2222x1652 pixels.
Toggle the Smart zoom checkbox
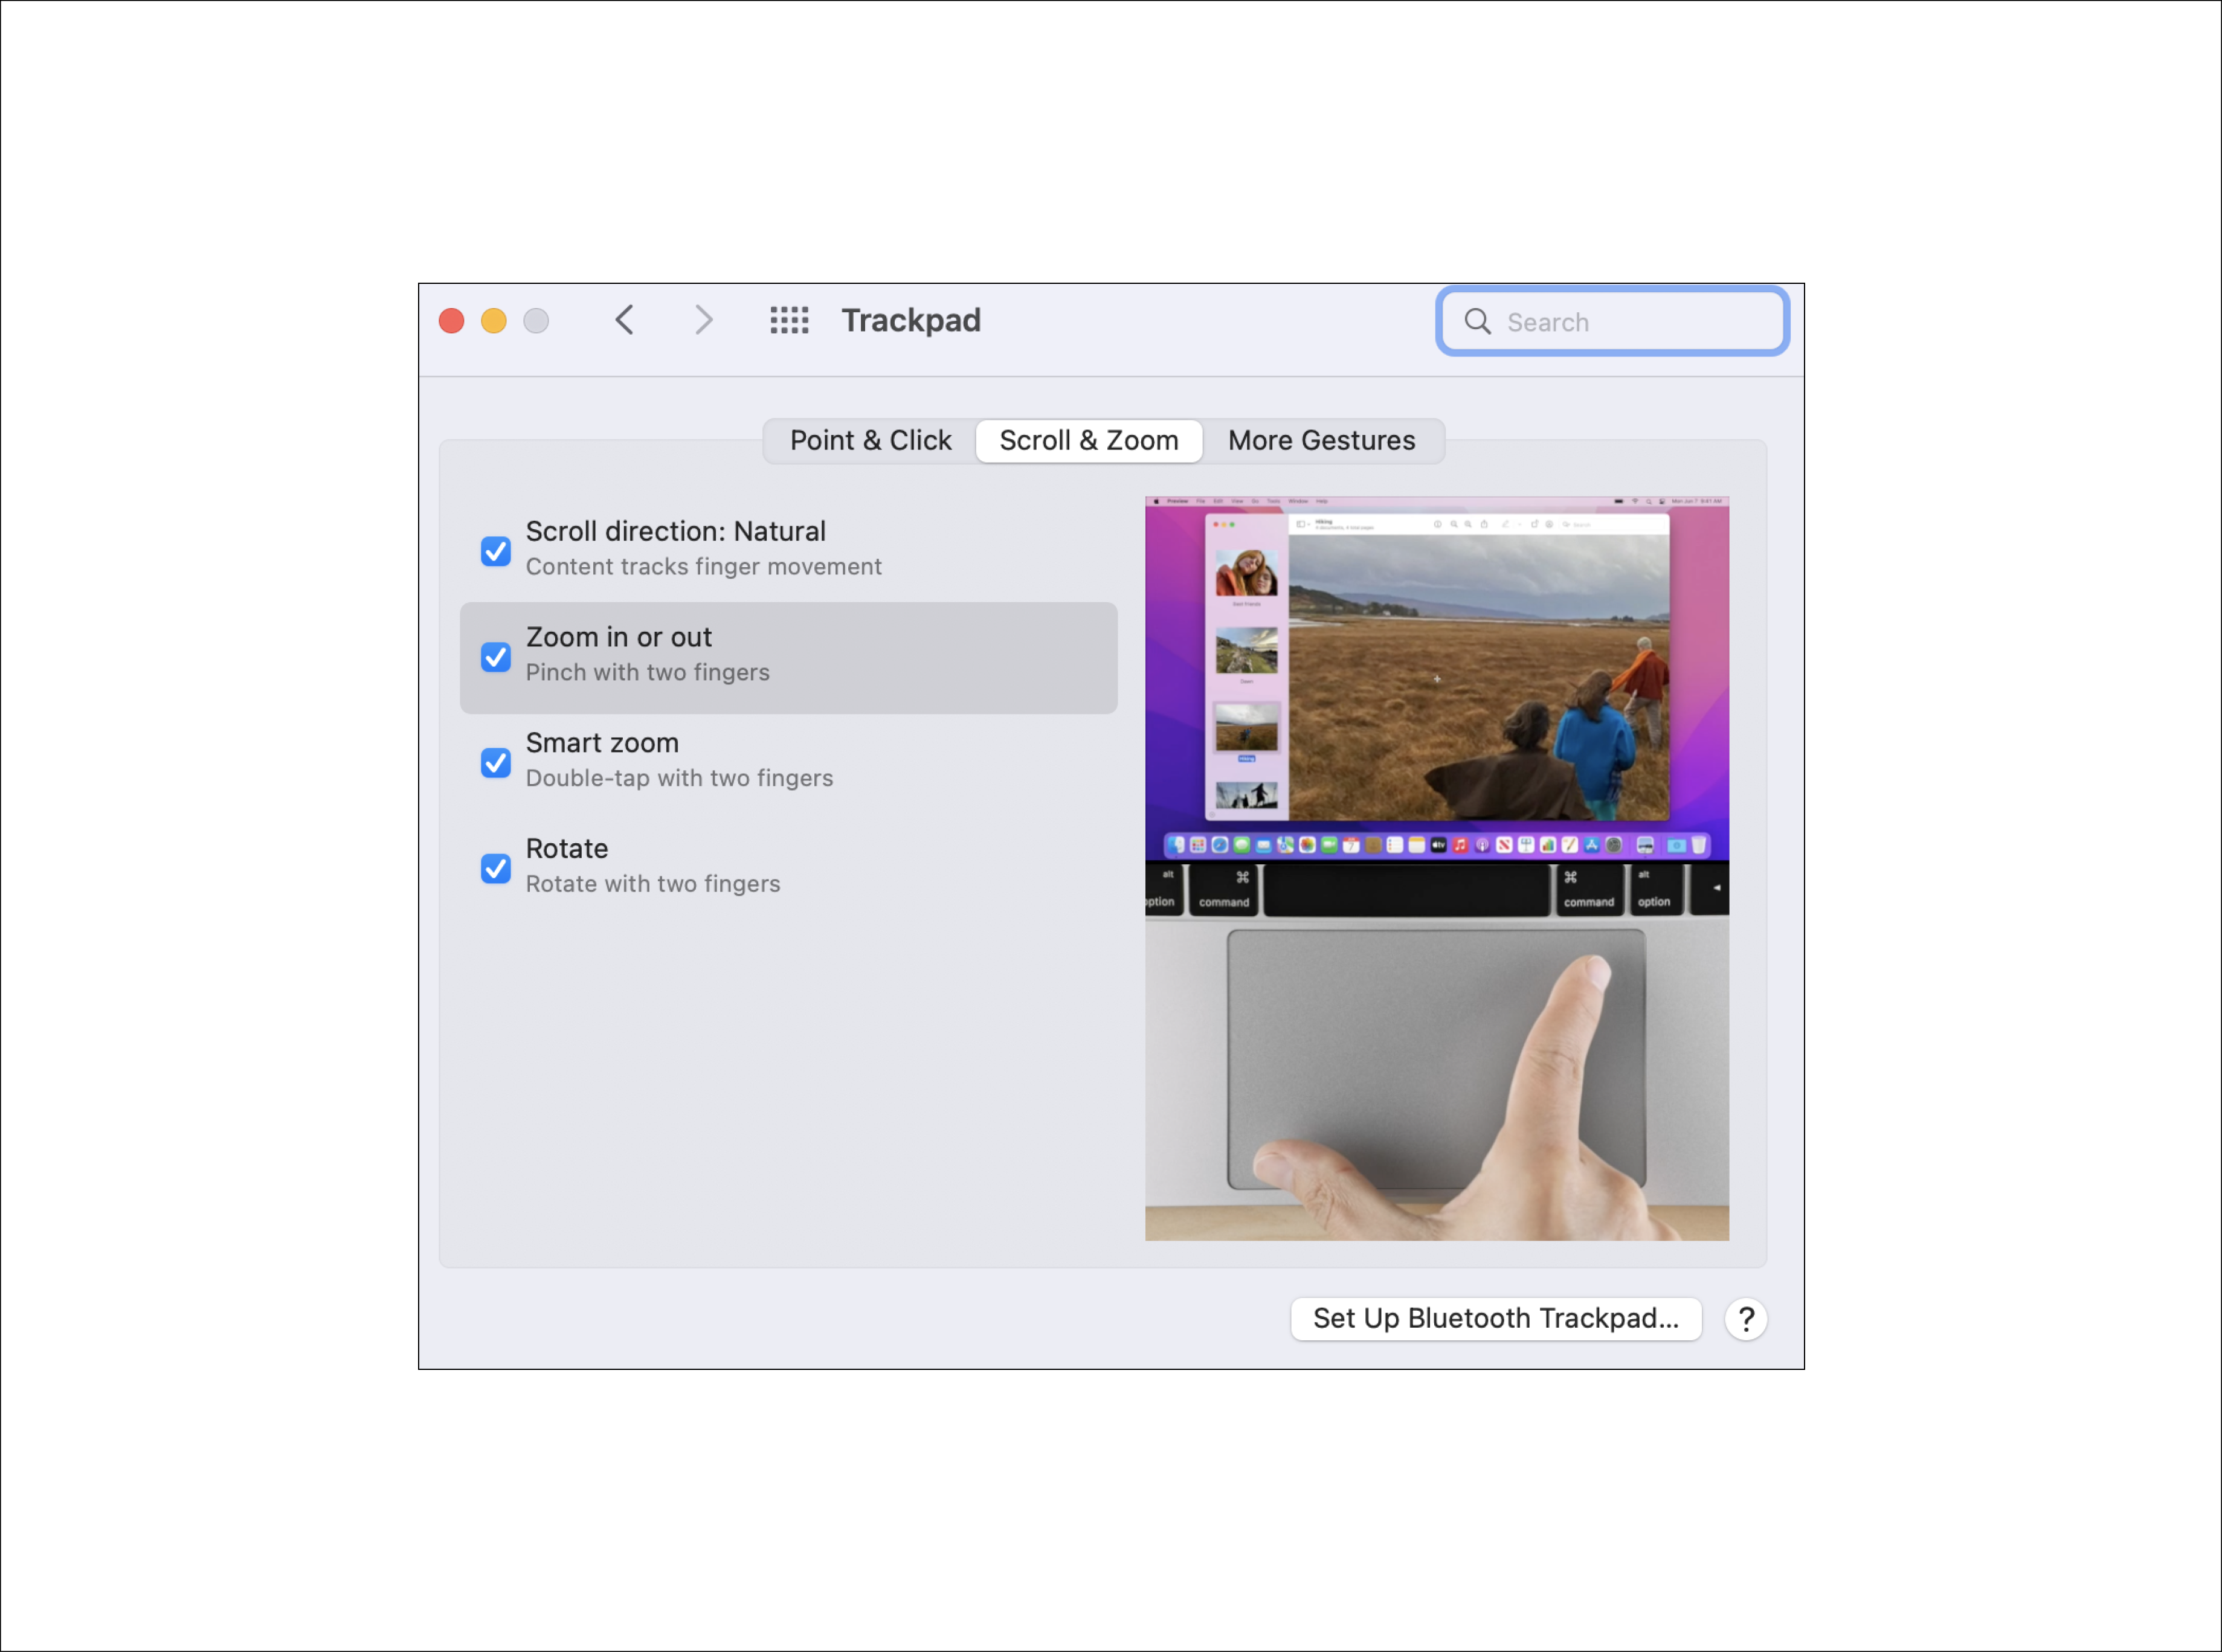[x=496, y=763]
